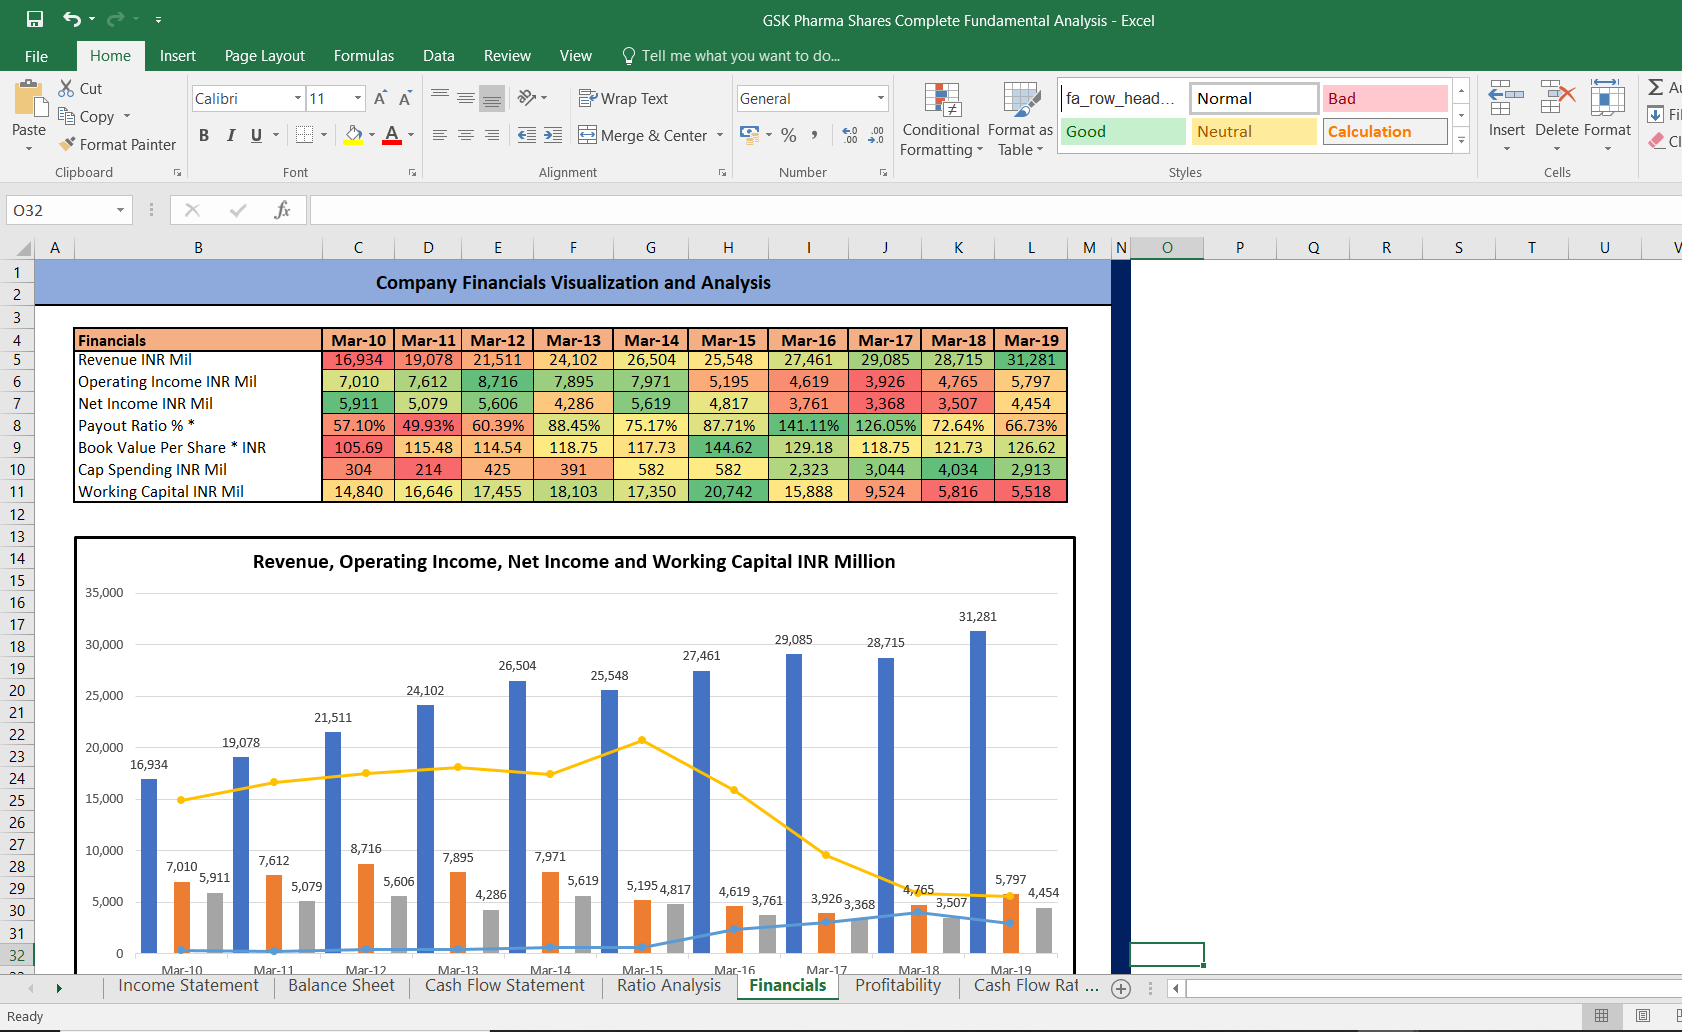The width and height of the screenshot is (1682, 1032).
Task: Toggle Top Align
Action: tap(440, 98)
